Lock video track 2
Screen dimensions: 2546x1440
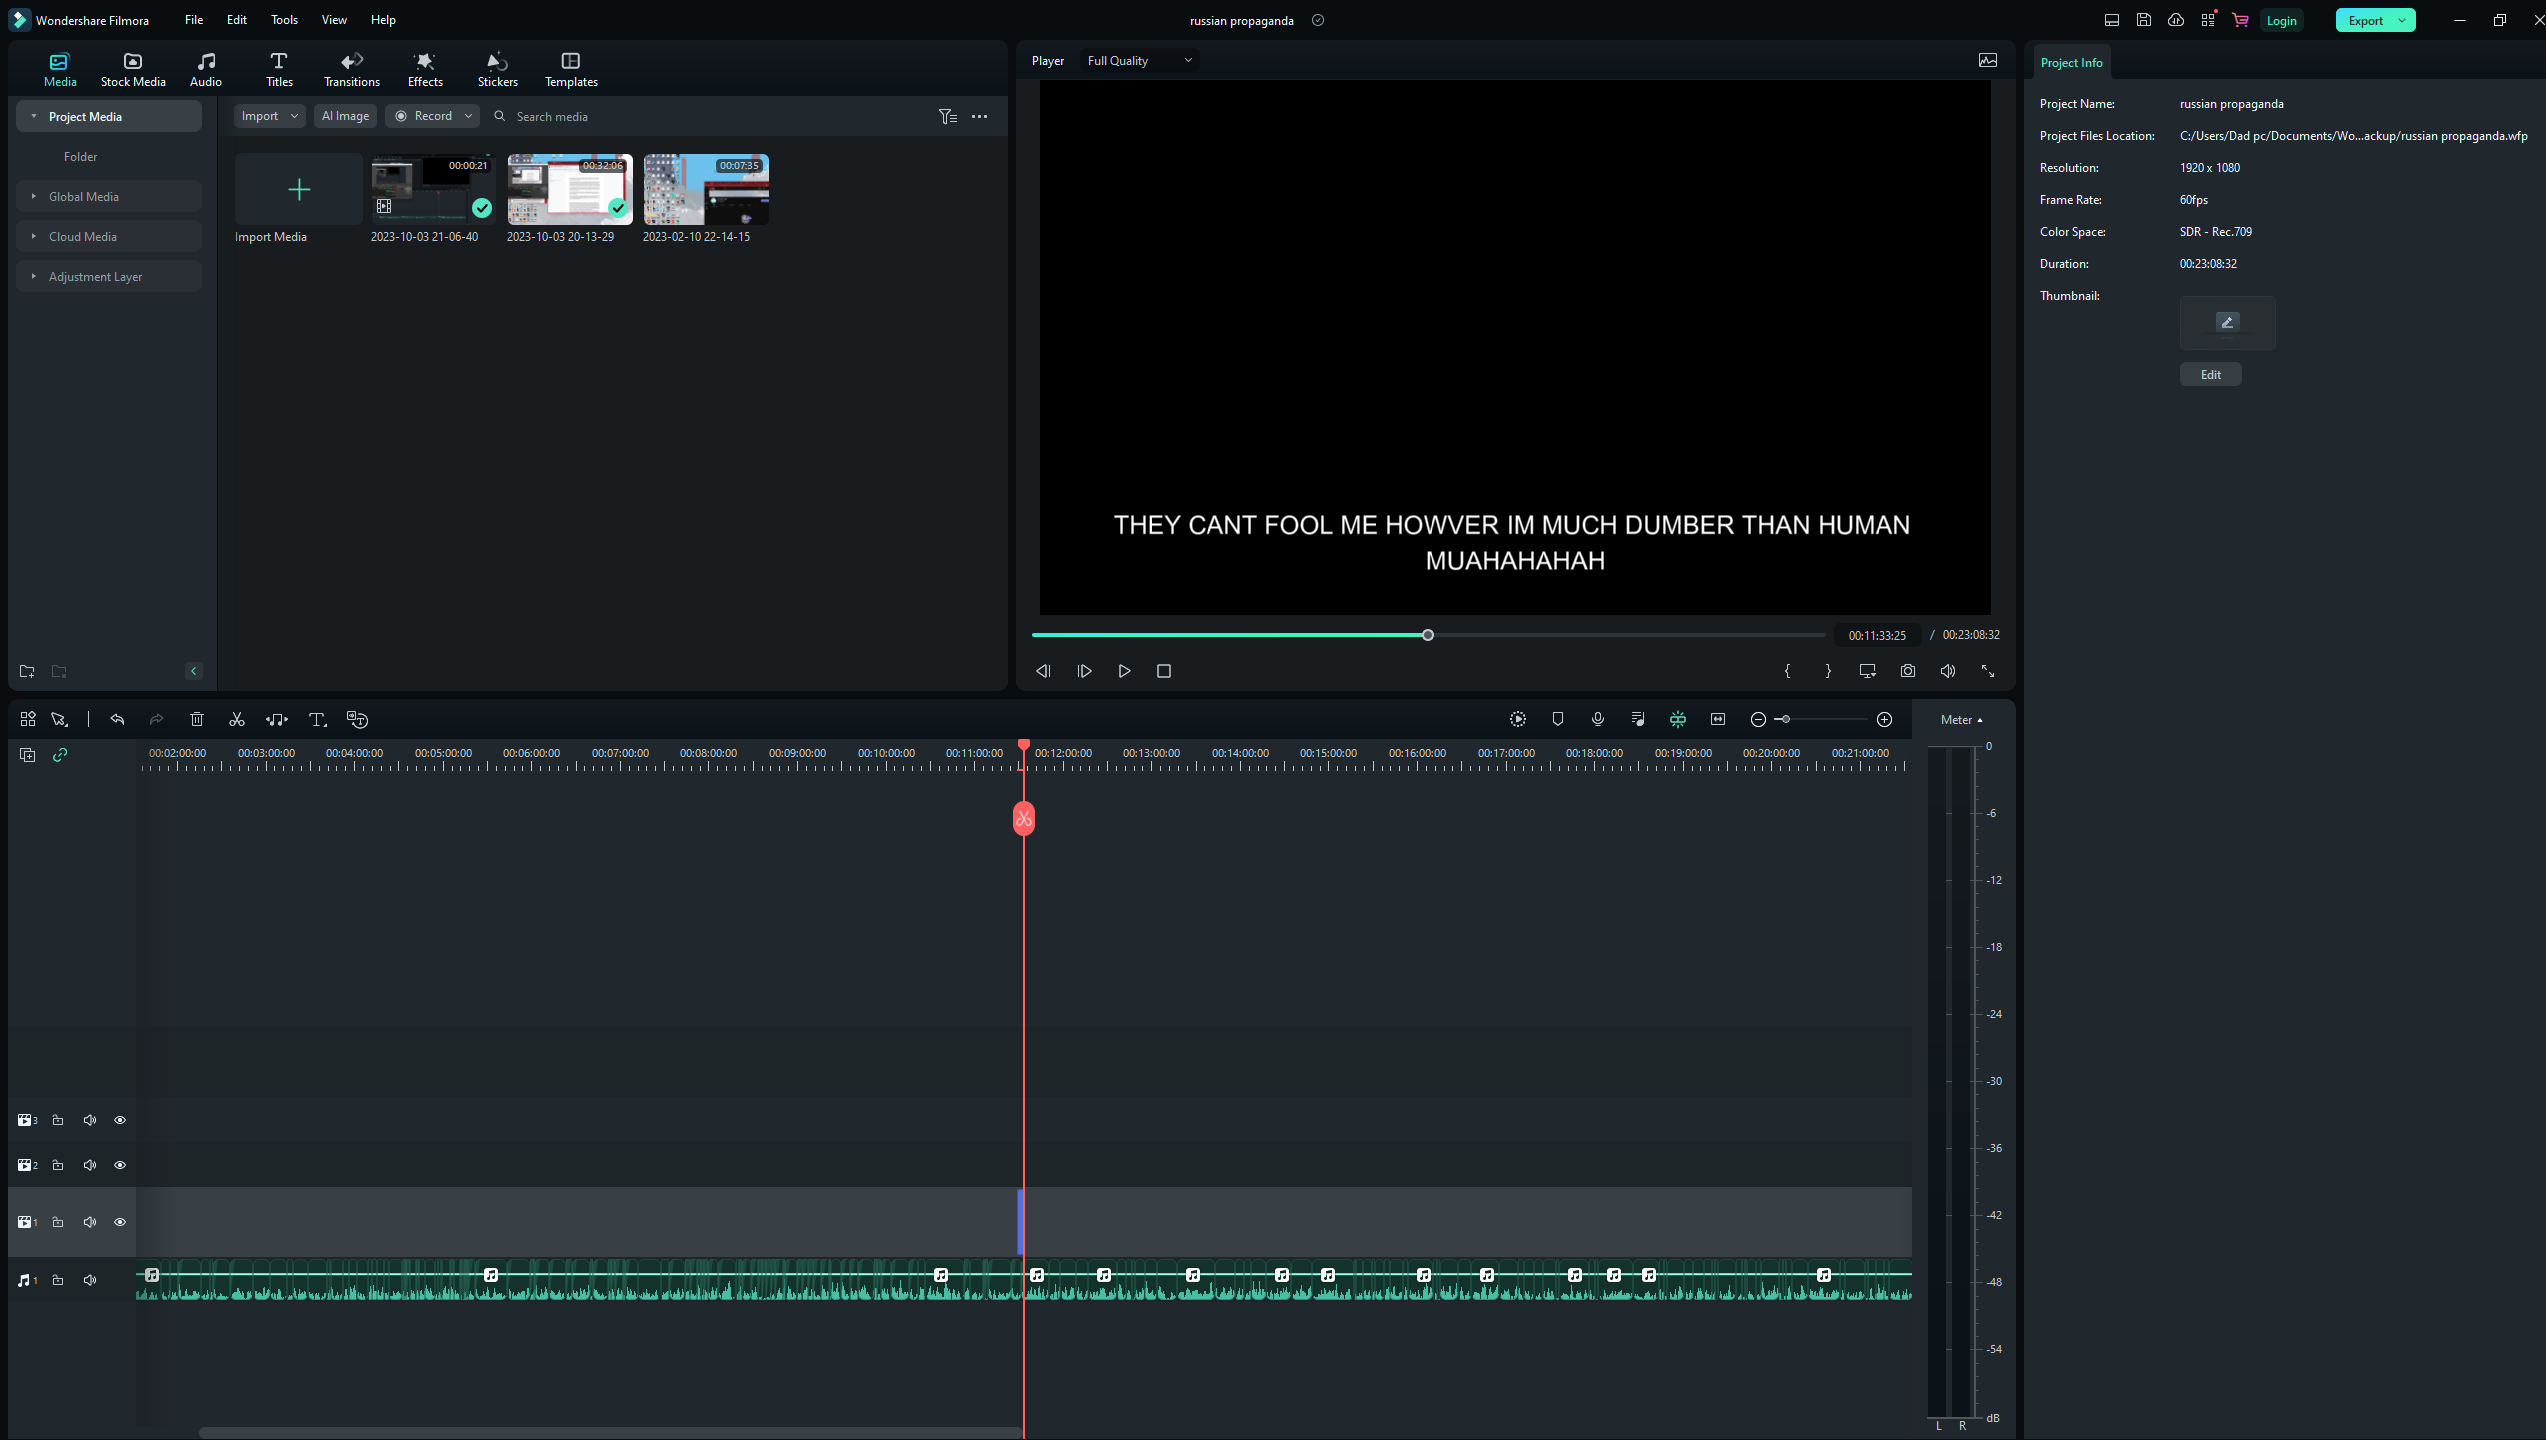(58, 1165)
